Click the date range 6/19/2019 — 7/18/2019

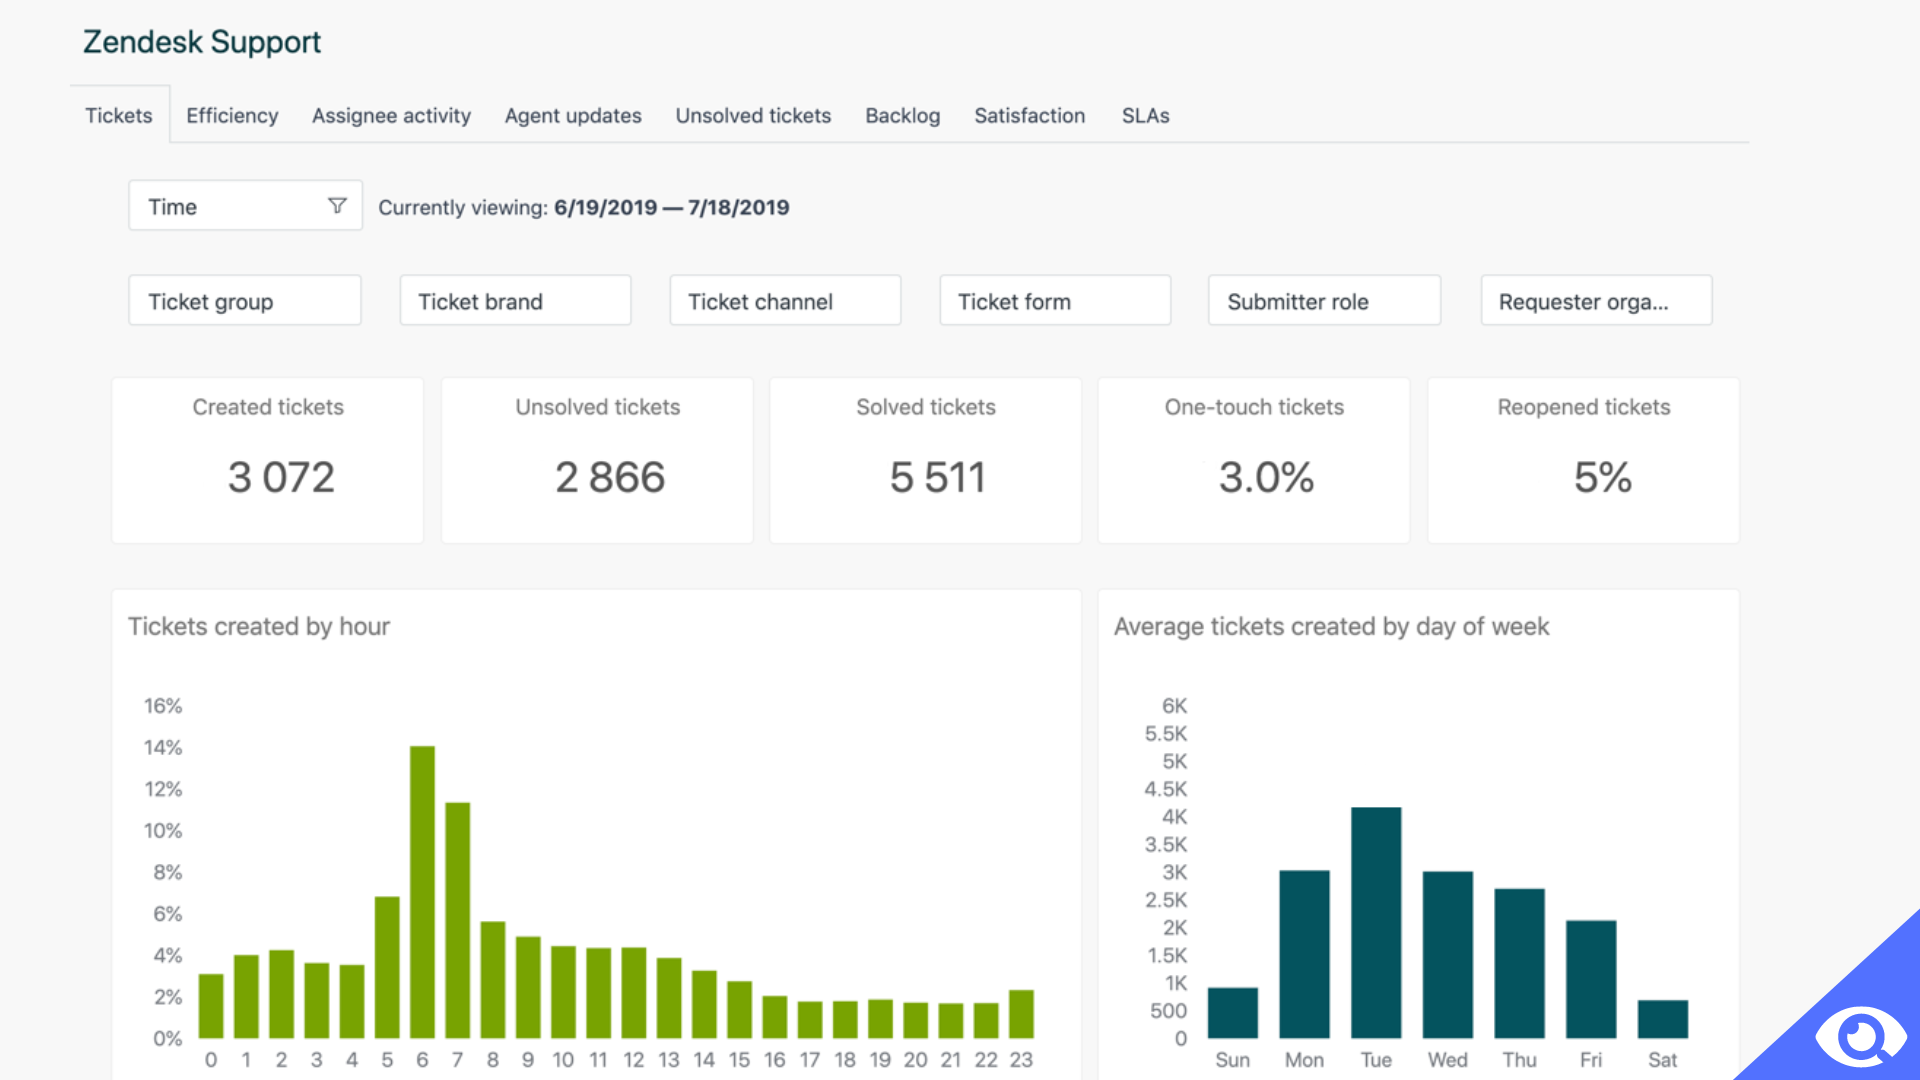(x=672, y=207)
